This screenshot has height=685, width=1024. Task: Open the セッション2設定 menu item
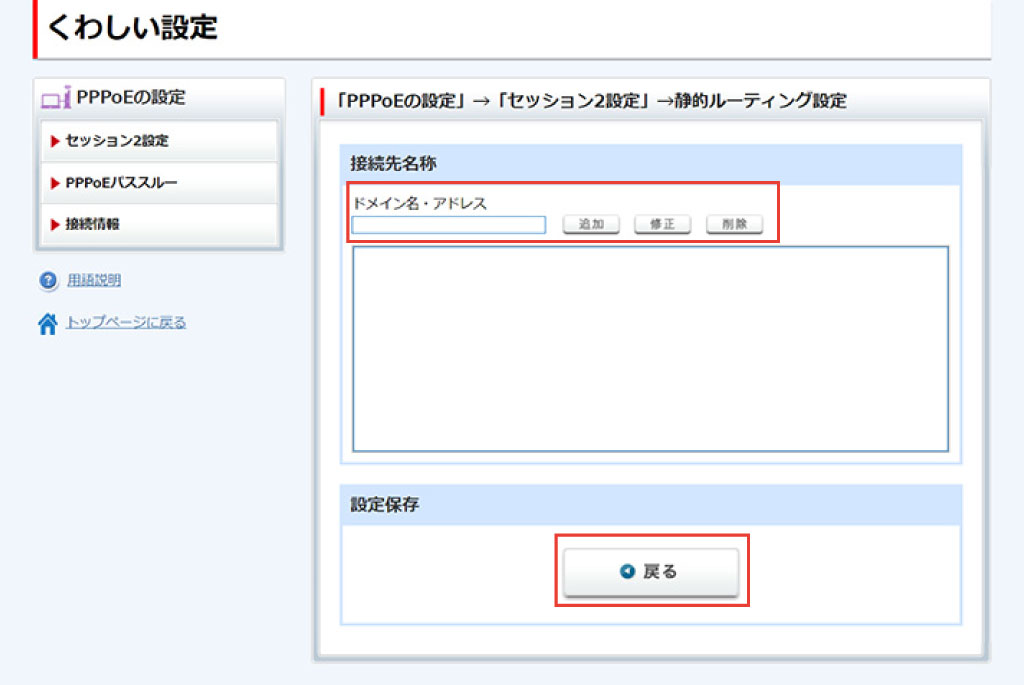coord(116,141)
